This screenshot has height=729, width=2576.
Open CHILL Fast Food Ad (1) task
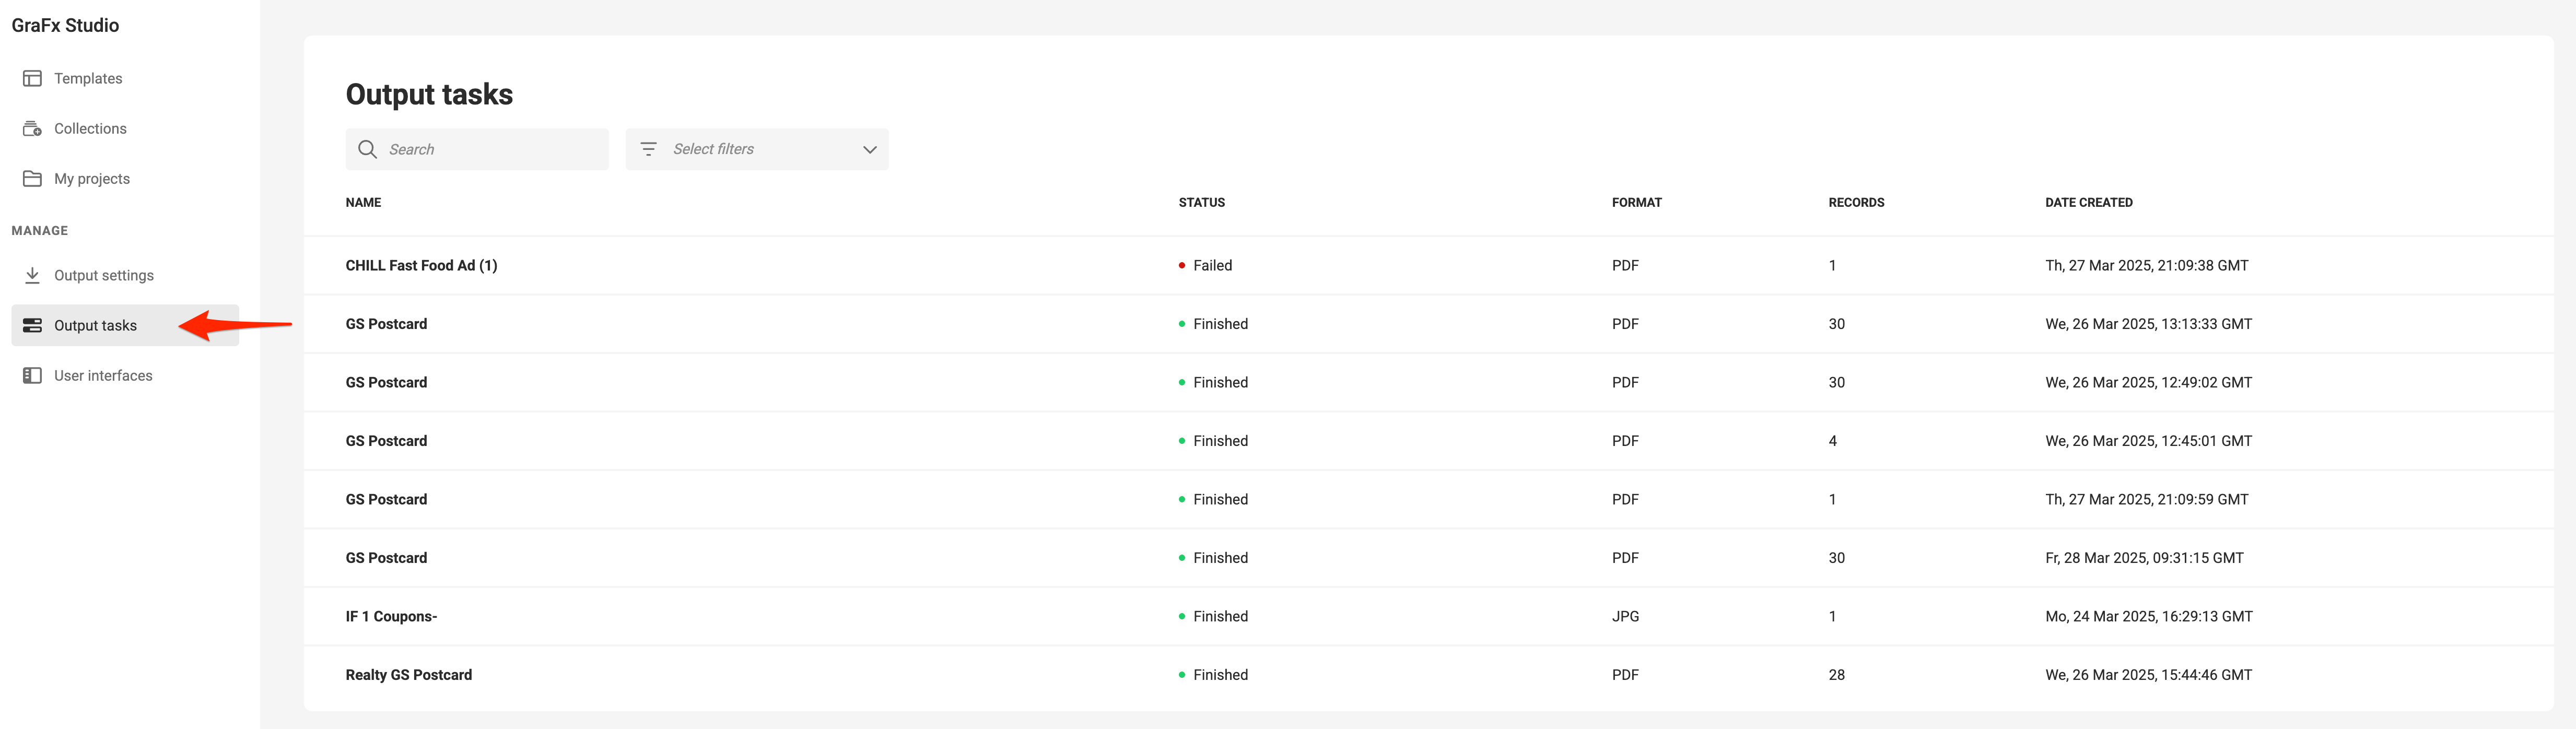click(x=421, y=265)
